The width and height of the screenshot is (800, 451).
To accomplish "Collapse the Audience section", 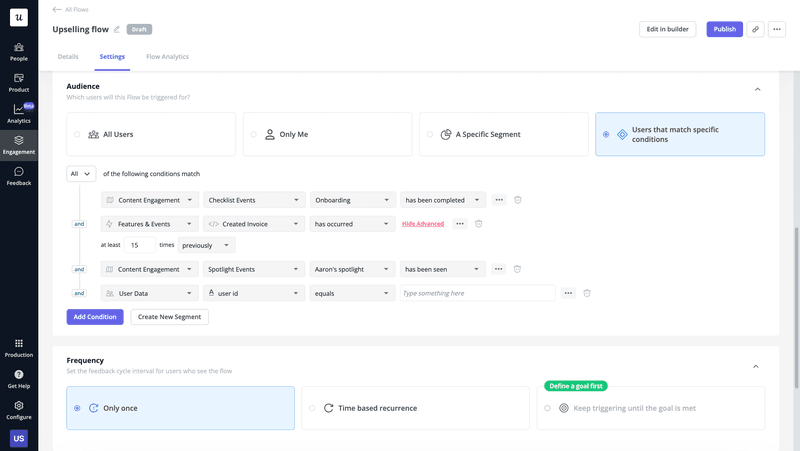I will [758, 89].
